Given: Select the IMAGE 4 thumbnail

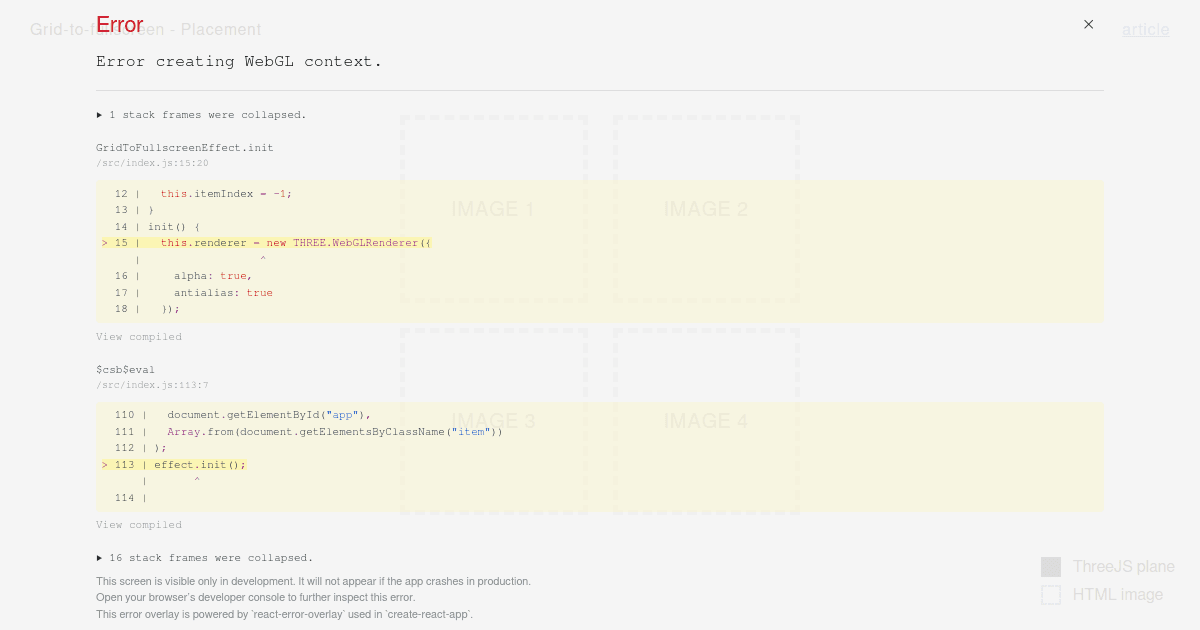Looking at the screenshot, I should click(706, 421).
